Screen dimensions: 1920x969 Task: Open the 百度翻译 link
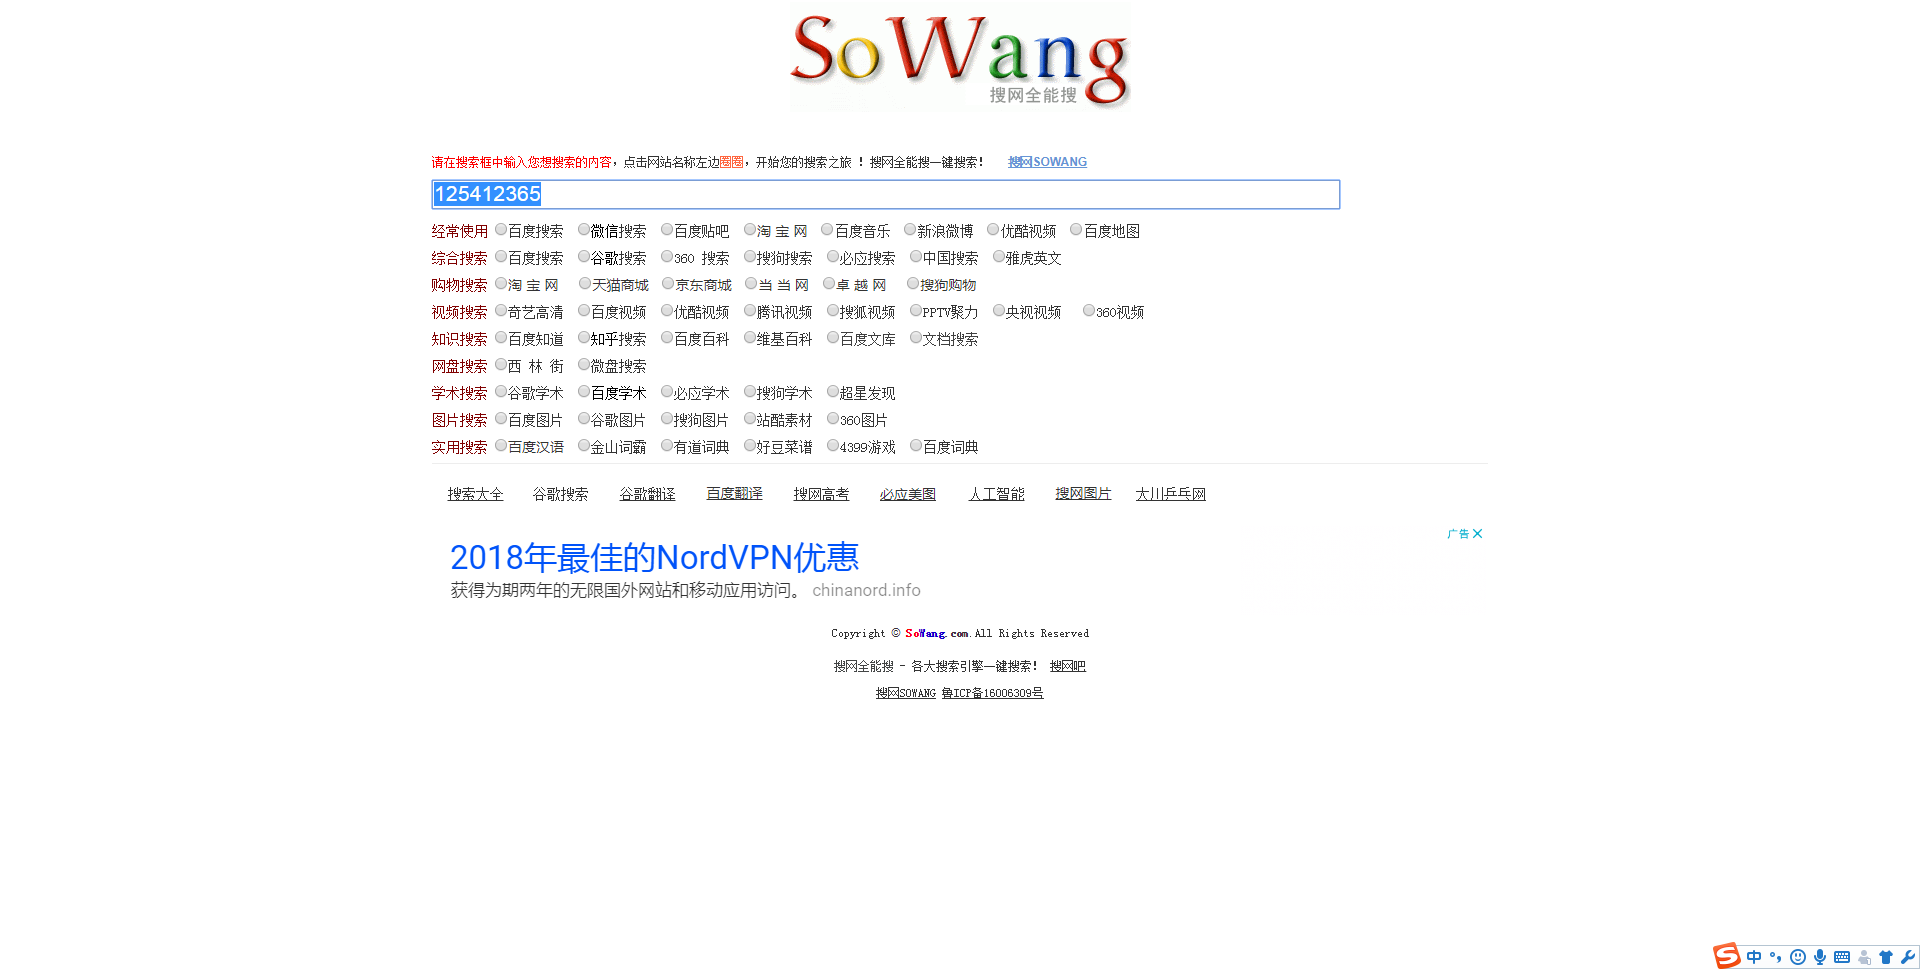[x=734, y=494]
